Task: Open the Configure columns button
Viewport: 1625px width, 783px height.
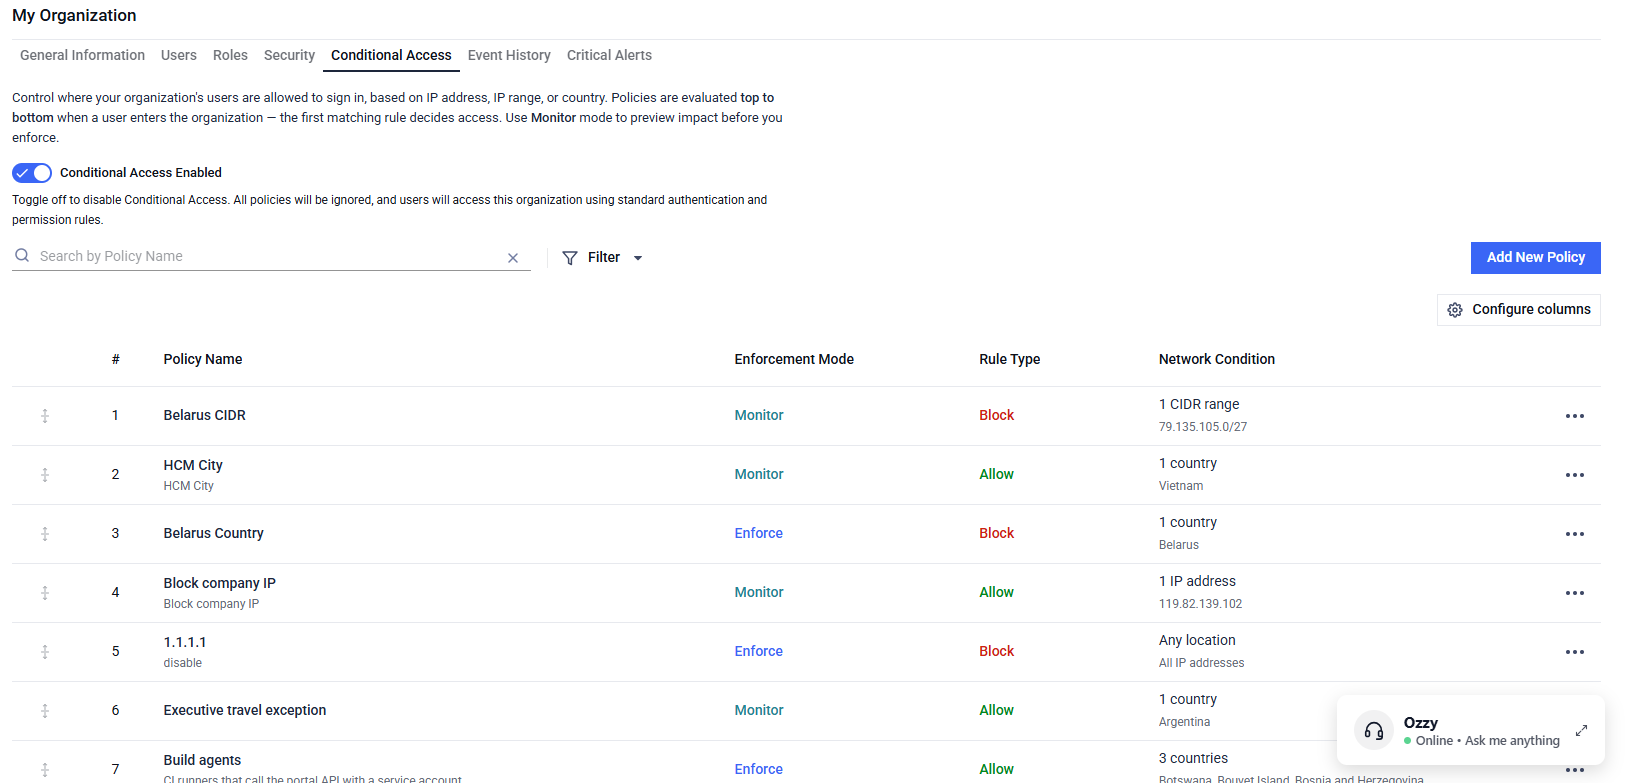Action: point(1519,310)
